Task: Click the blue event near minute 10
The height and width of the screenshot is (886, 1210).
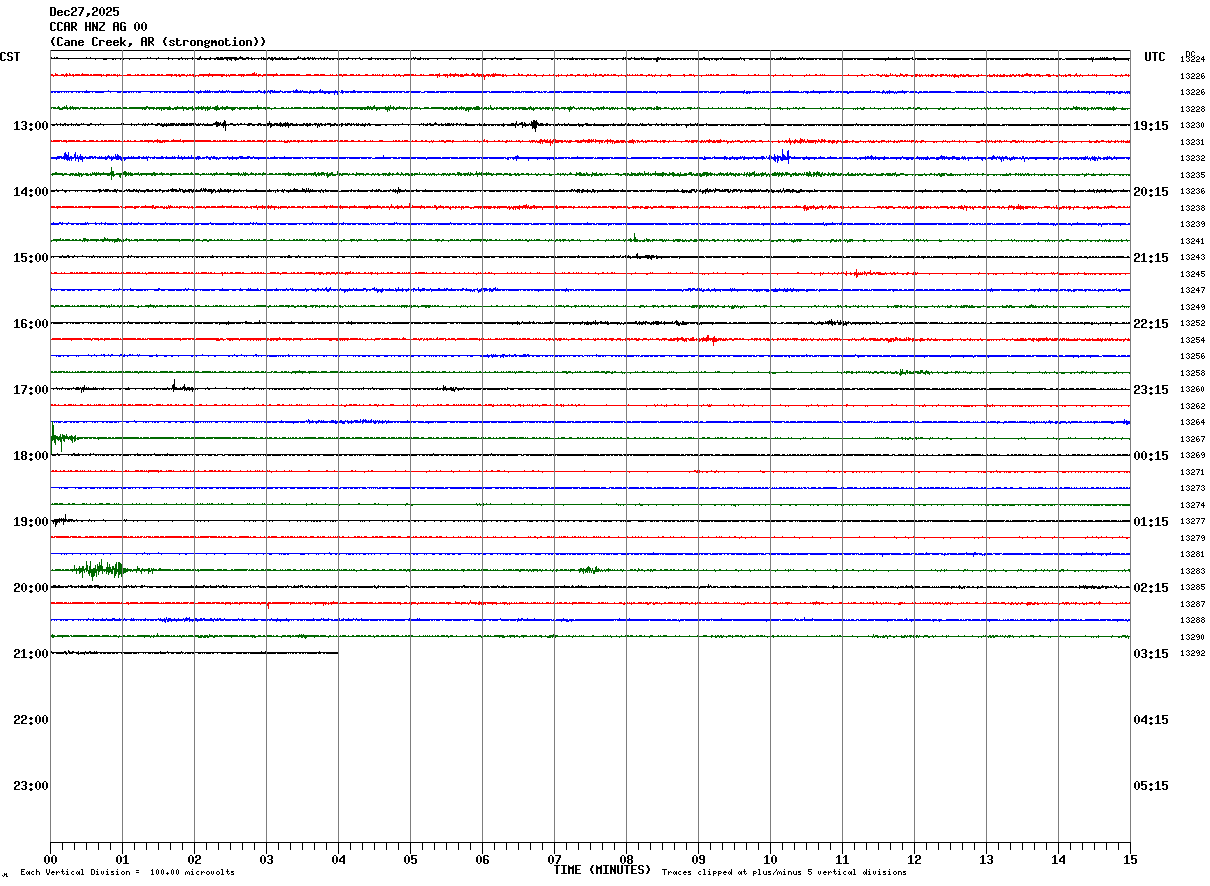Action: coord(781,157)
